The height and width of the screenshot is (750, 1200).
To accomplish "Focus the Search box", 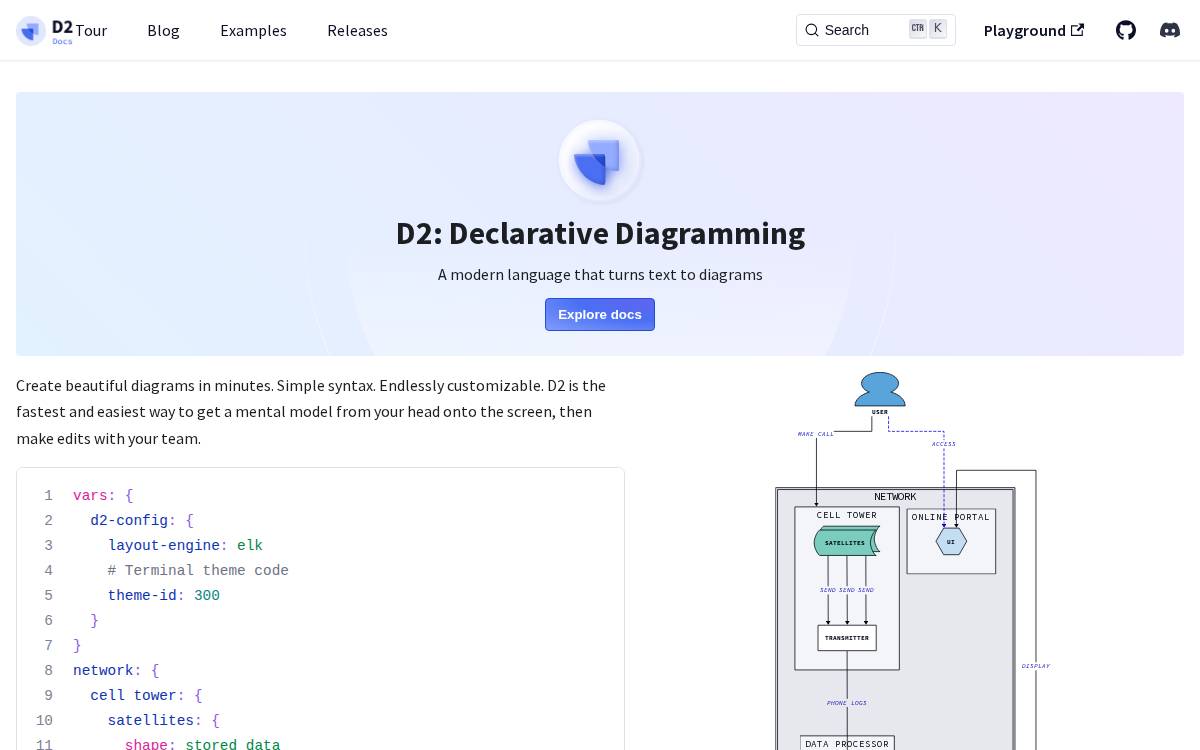I will point(875,30).
